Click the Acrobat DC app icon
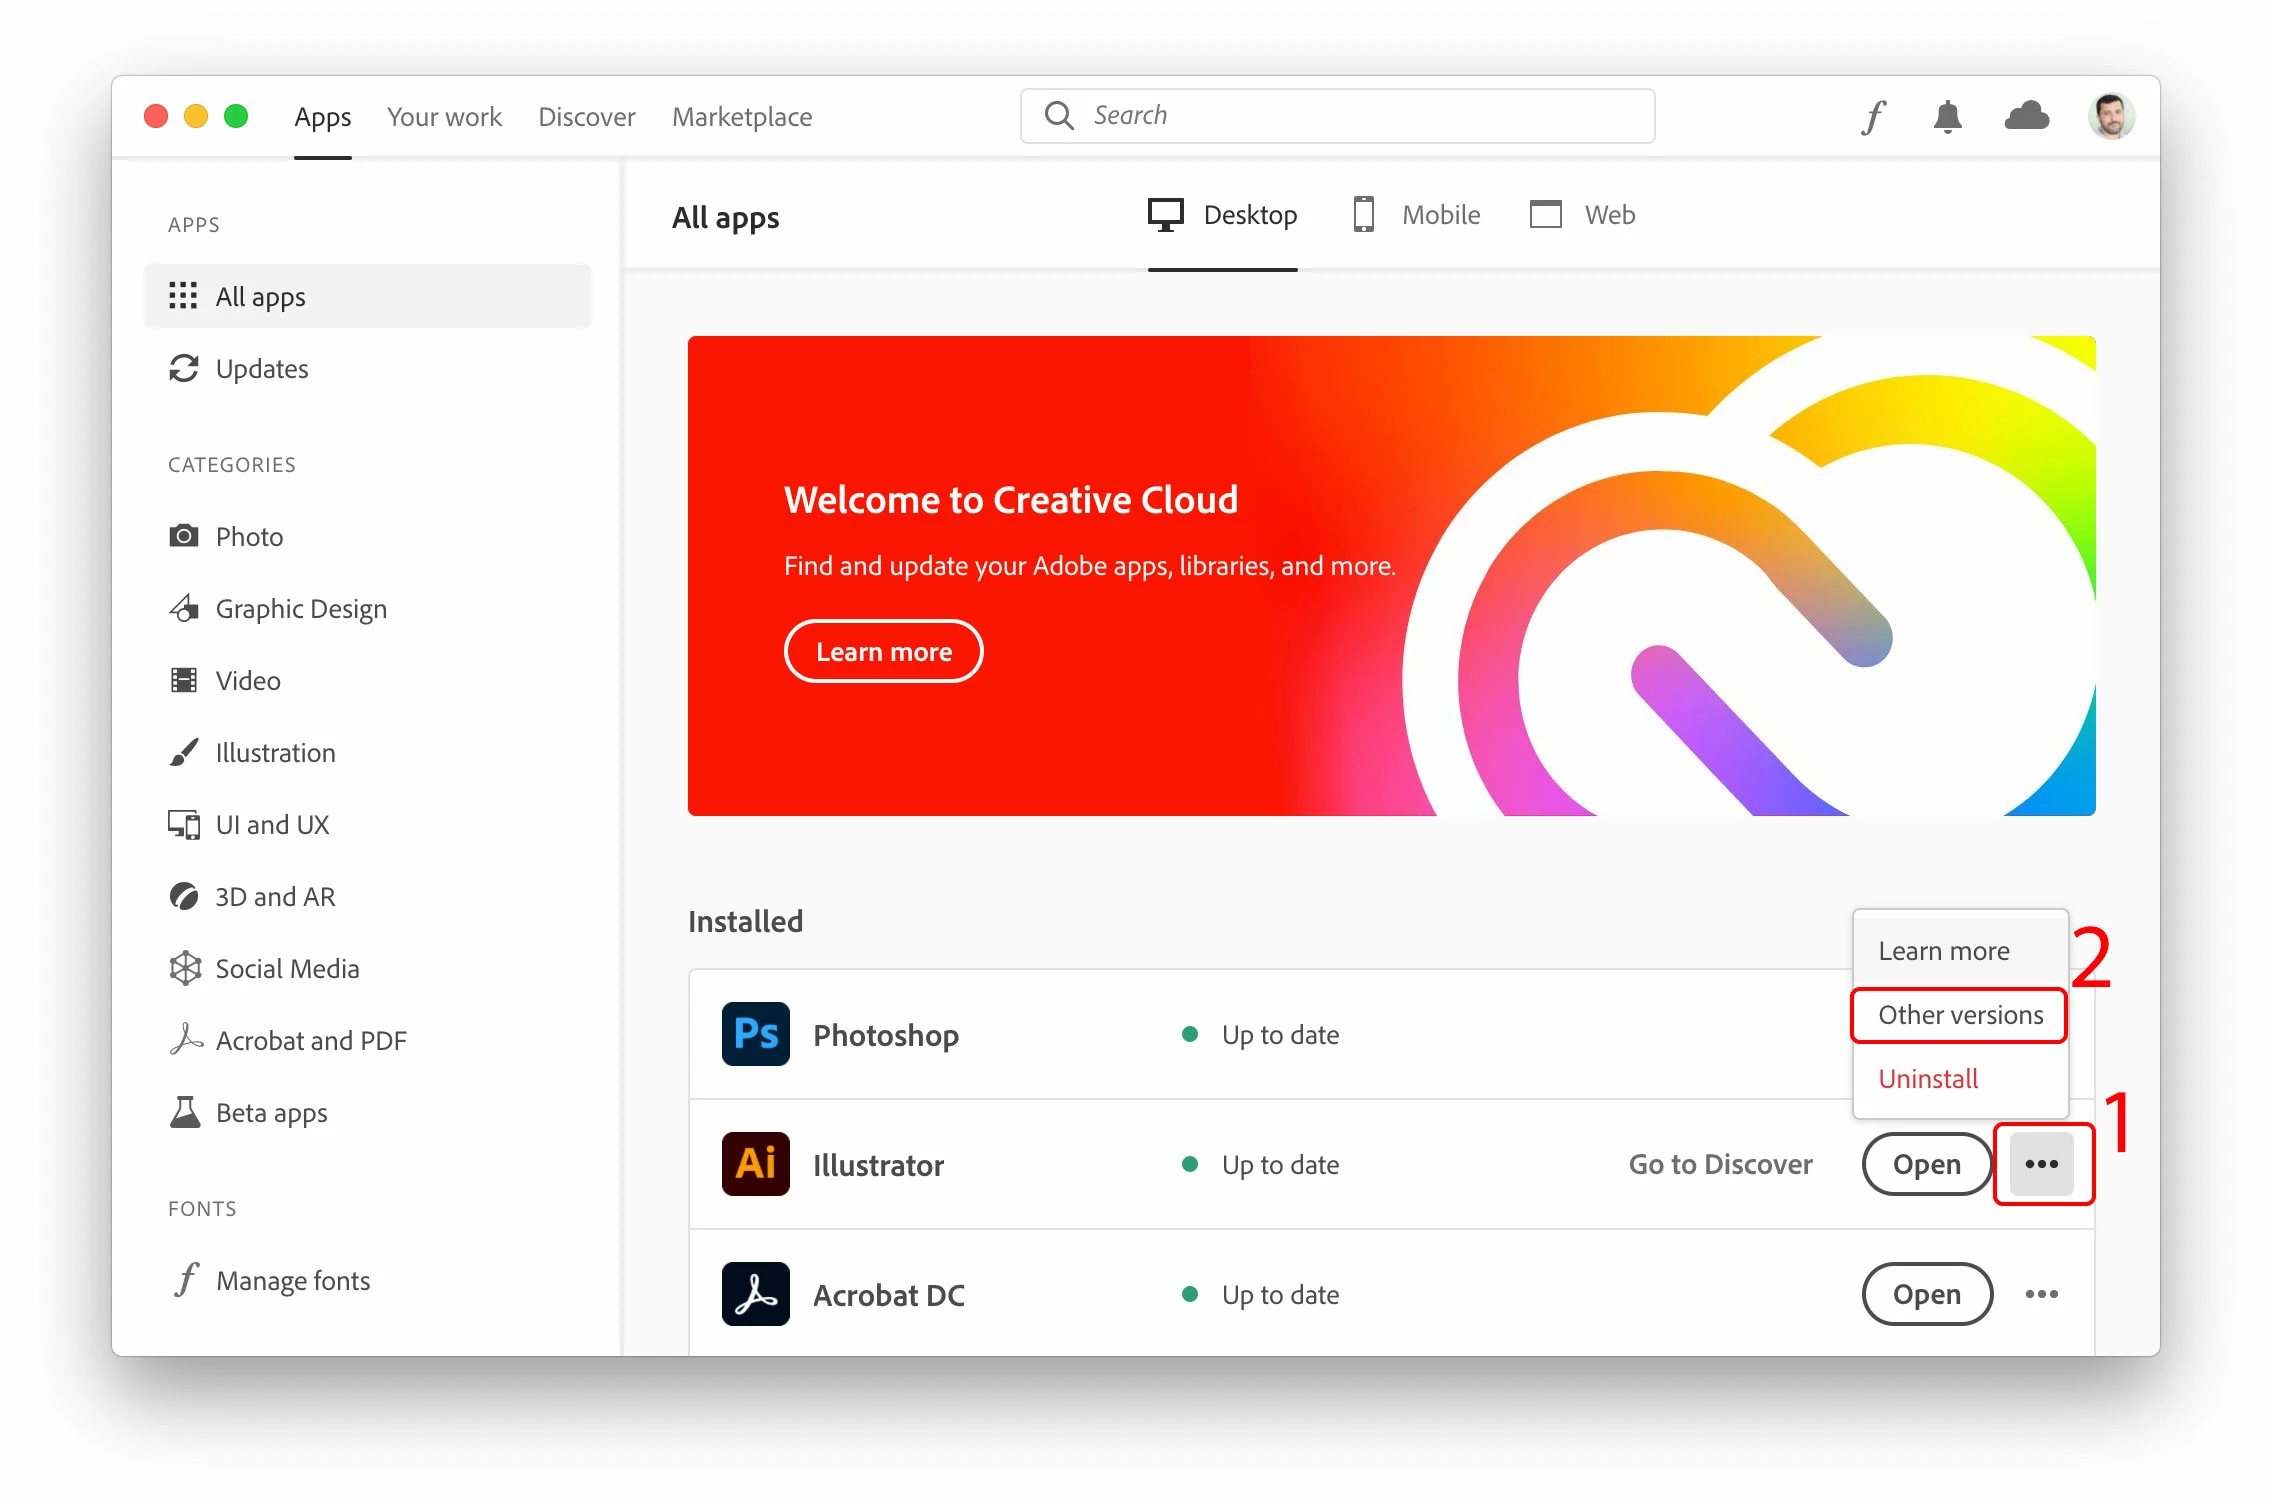 (756, 1294)
